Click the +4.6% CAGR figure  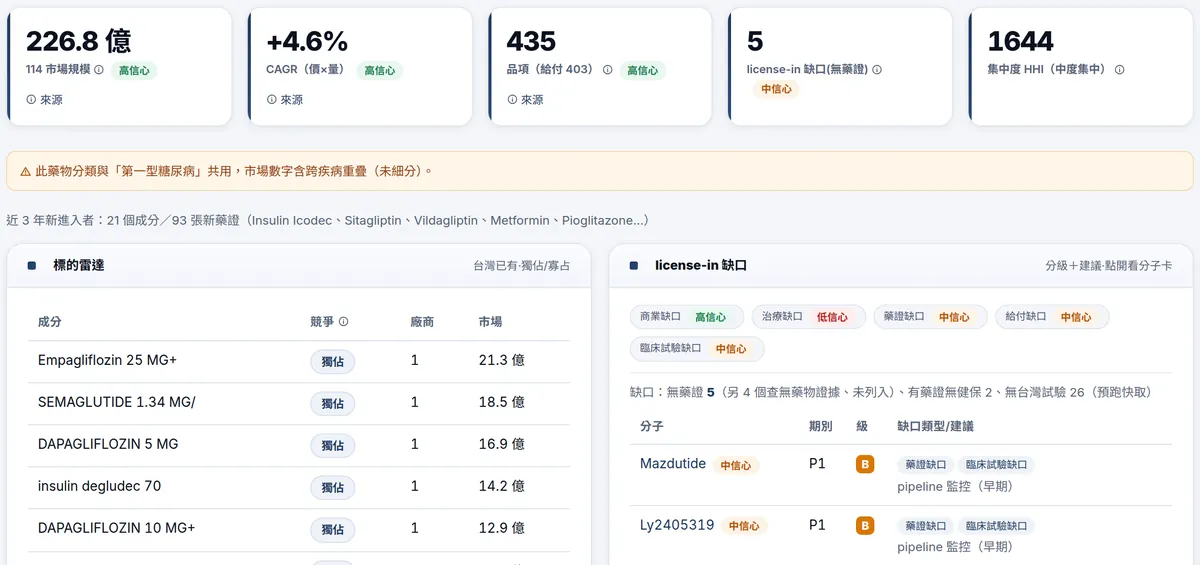[x=307, y=41]
